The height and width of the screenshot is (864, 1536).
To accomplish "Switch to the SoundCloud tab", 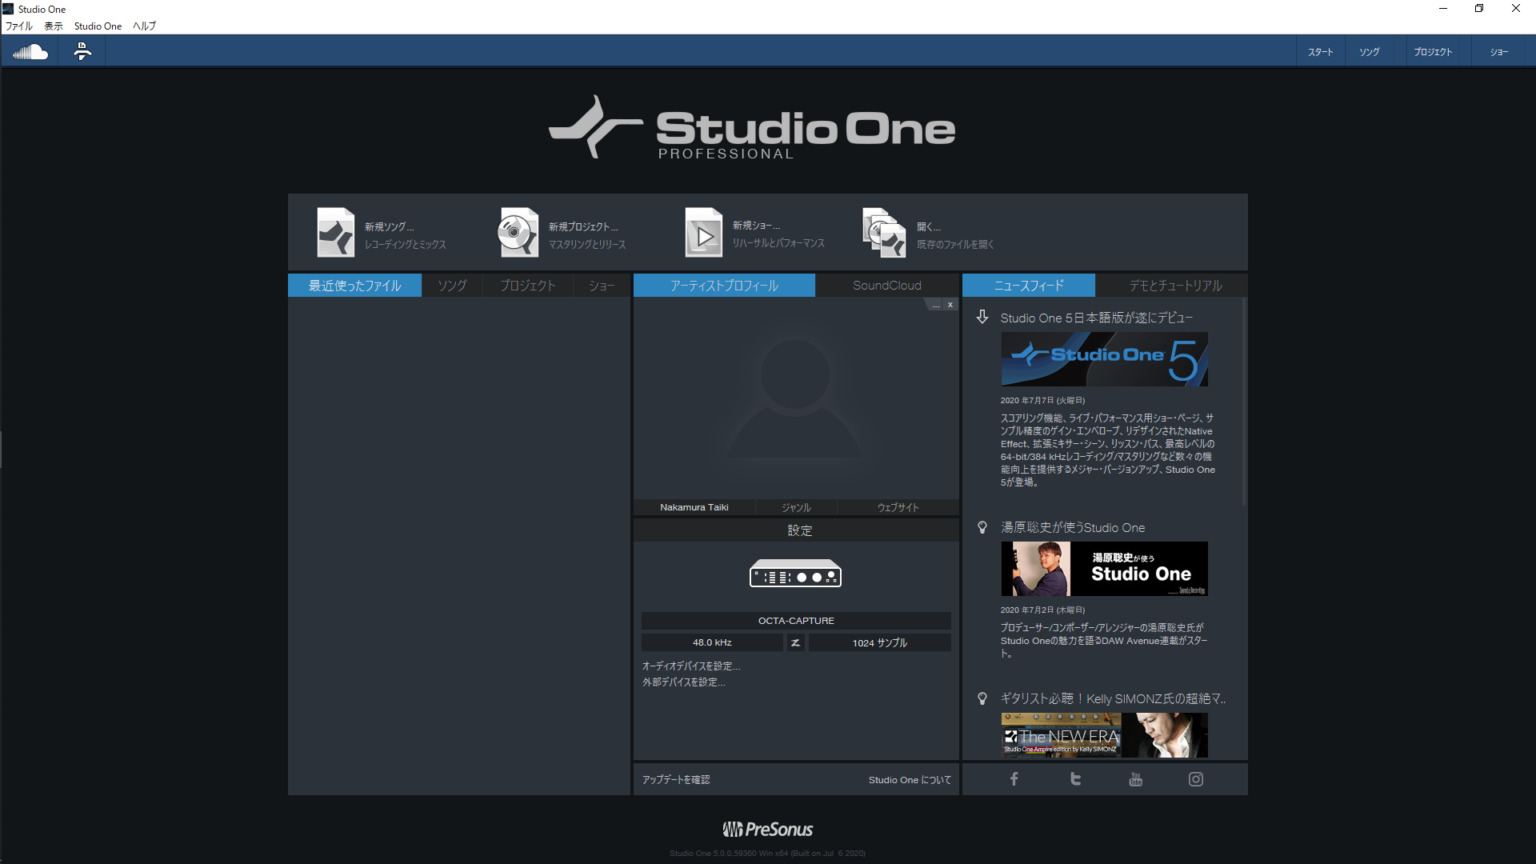I will [x=887, y=286].
